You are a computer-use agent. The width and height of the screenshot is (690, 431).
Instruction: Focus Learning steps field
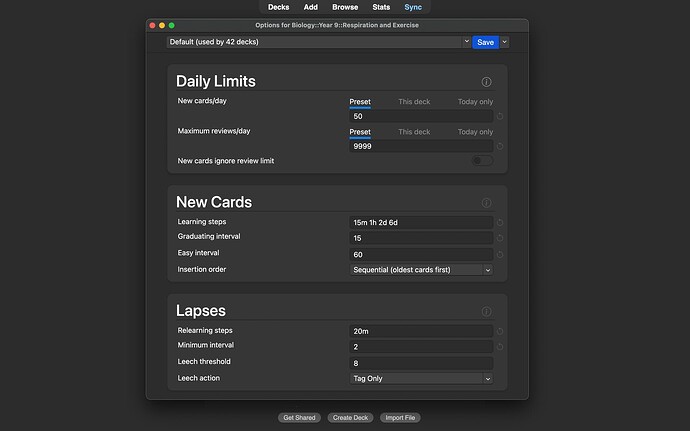(421, 222)
